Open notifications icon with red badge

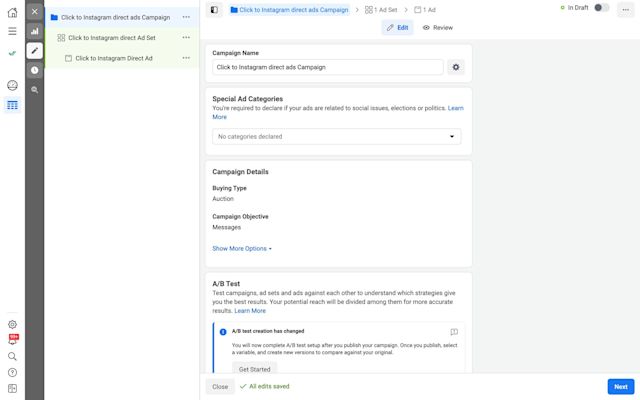coord(13,340)
